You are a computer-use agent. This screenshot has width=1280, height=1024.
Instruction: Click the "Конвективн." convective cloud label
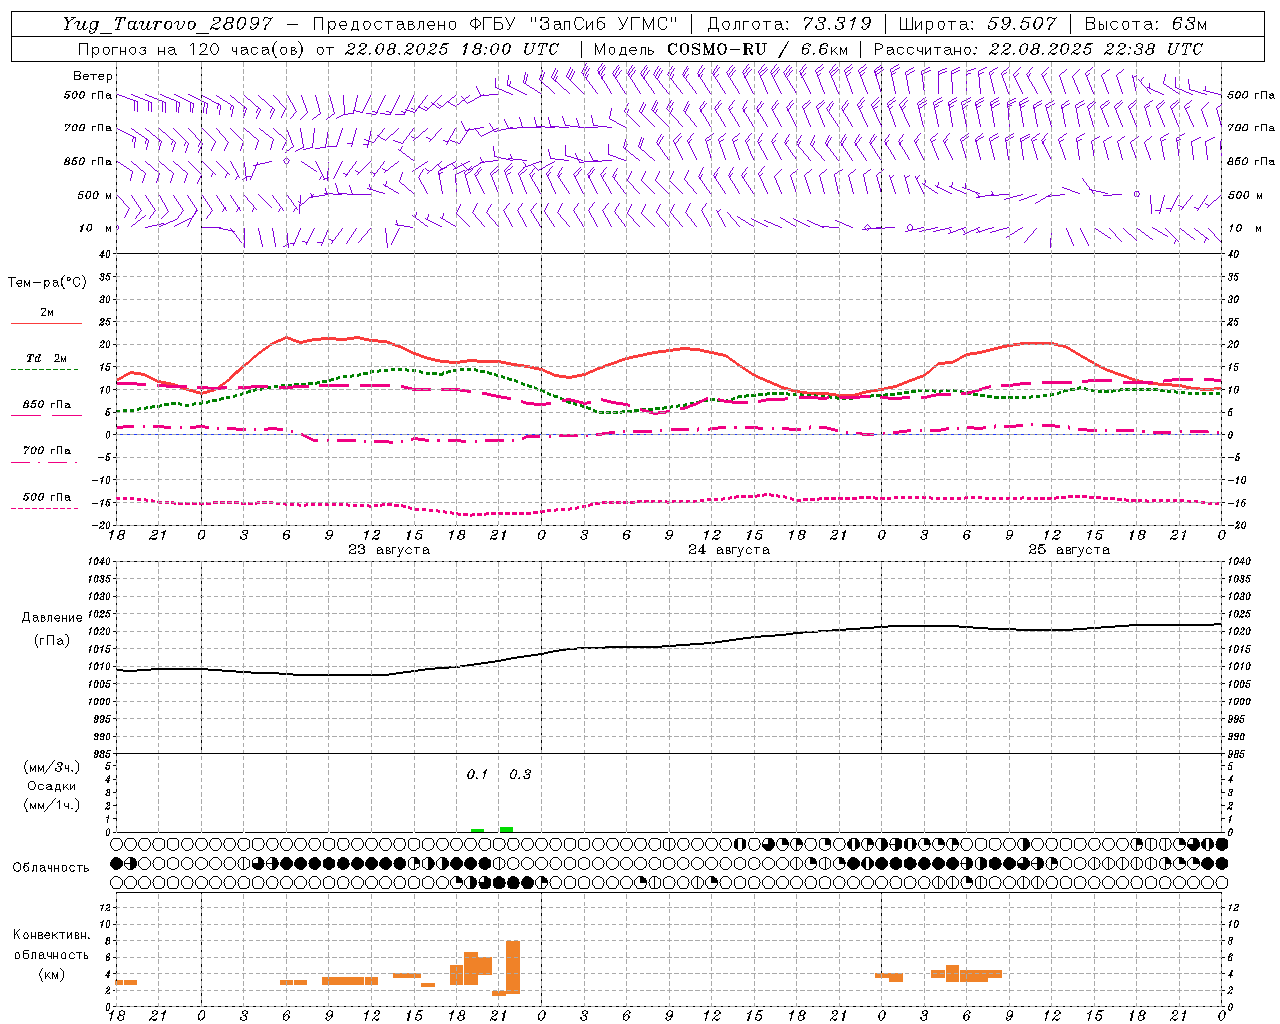click(x=52, y=935)
